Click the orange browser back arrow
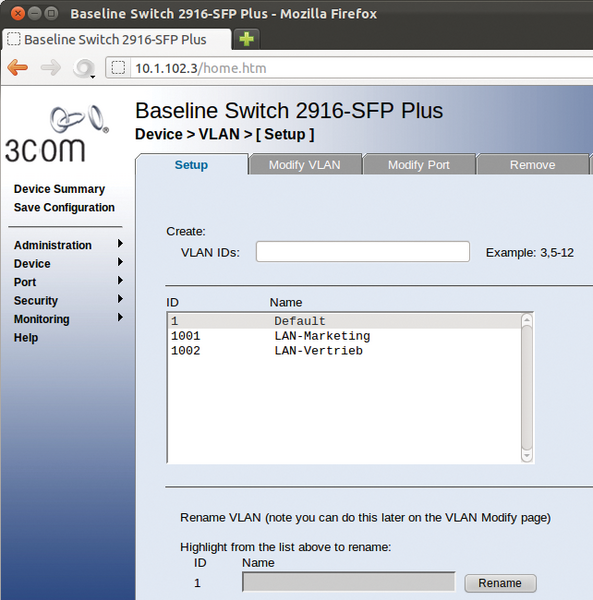 click(18, 68)
